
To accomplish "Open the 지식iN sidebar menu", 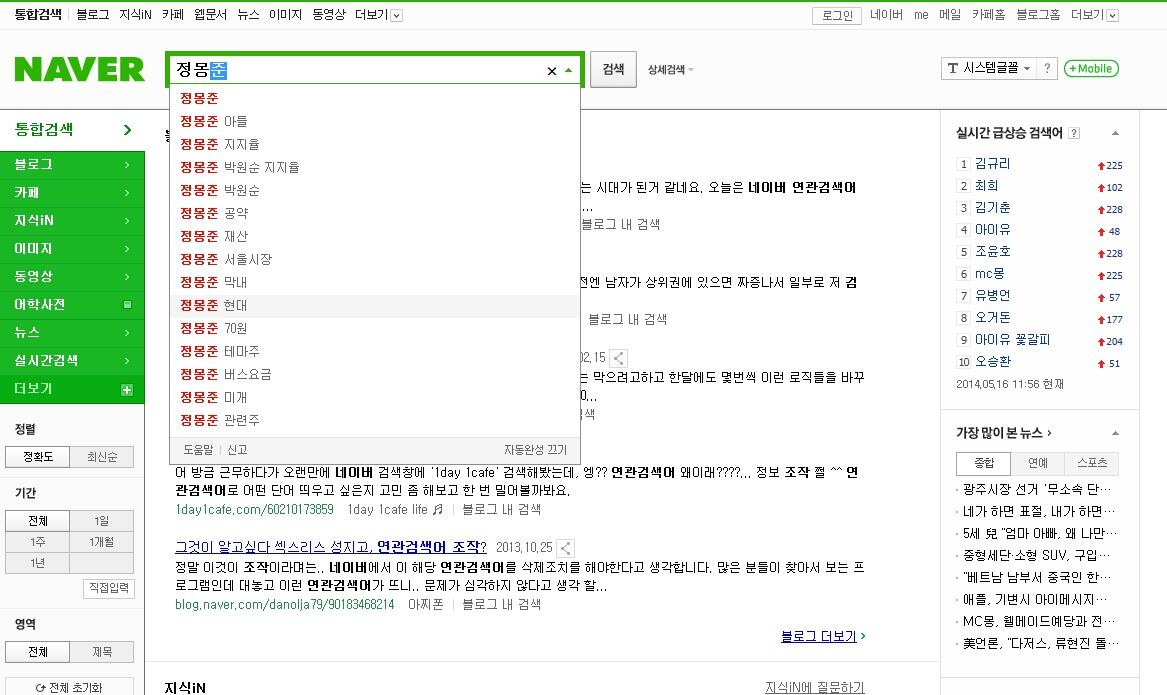I will (72, 221).
